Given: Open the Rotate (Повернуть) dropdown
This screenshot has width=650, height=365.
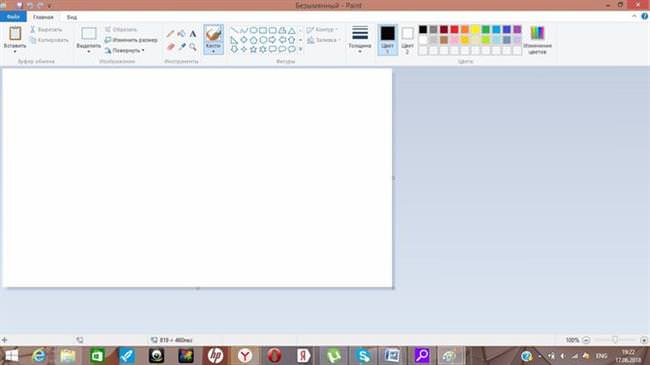Looking at the screenshot, I should click(x=125, y=51).
